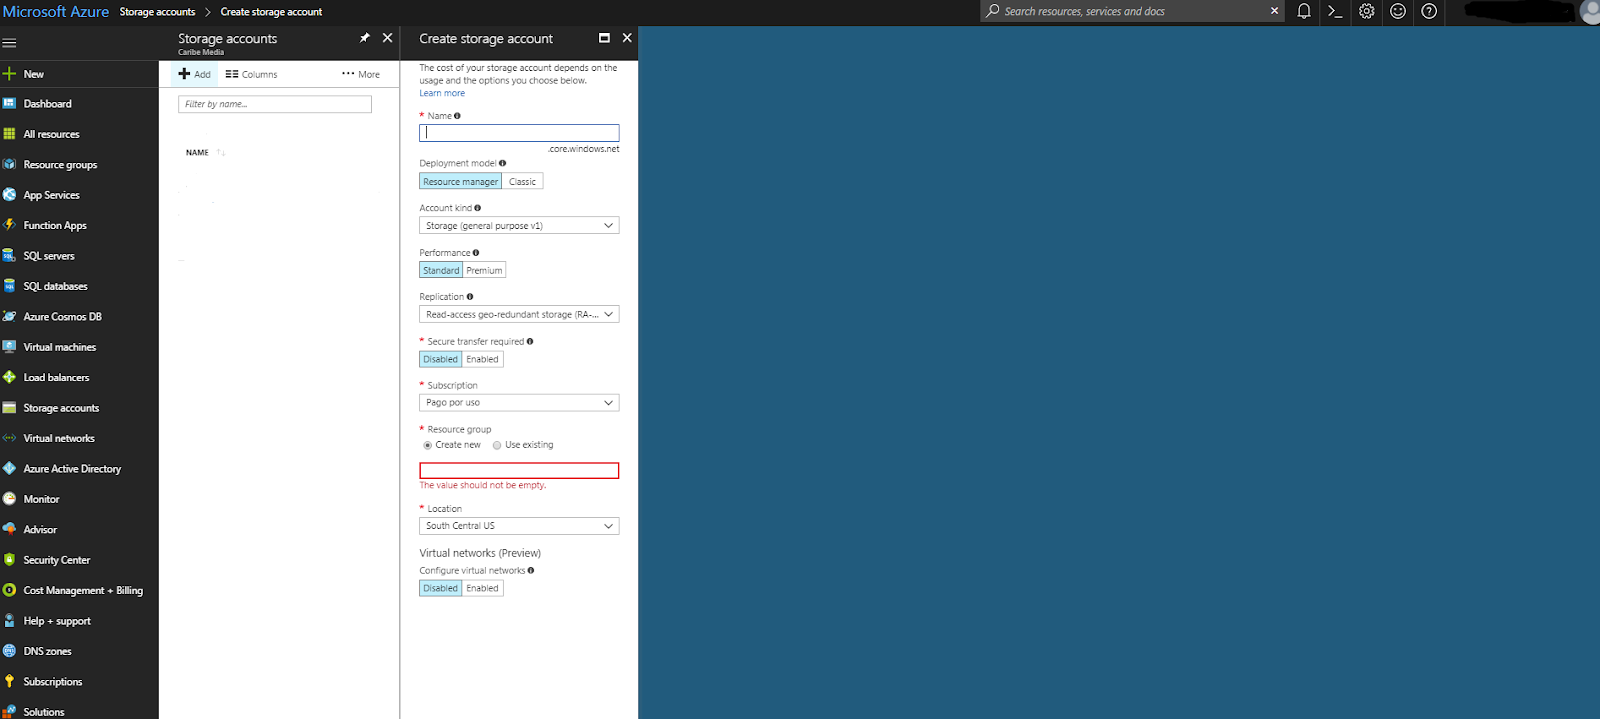Click the New plus icon

9,73
